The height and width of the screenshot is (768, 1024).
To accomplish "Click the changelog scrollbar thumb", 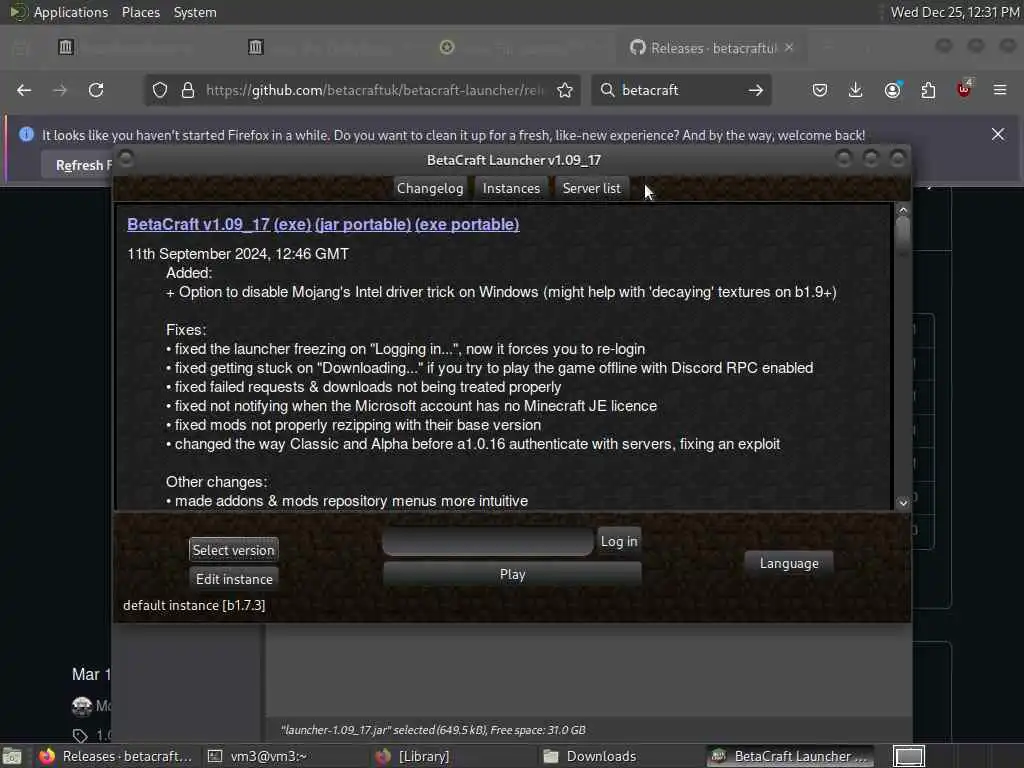I will 903,236.
